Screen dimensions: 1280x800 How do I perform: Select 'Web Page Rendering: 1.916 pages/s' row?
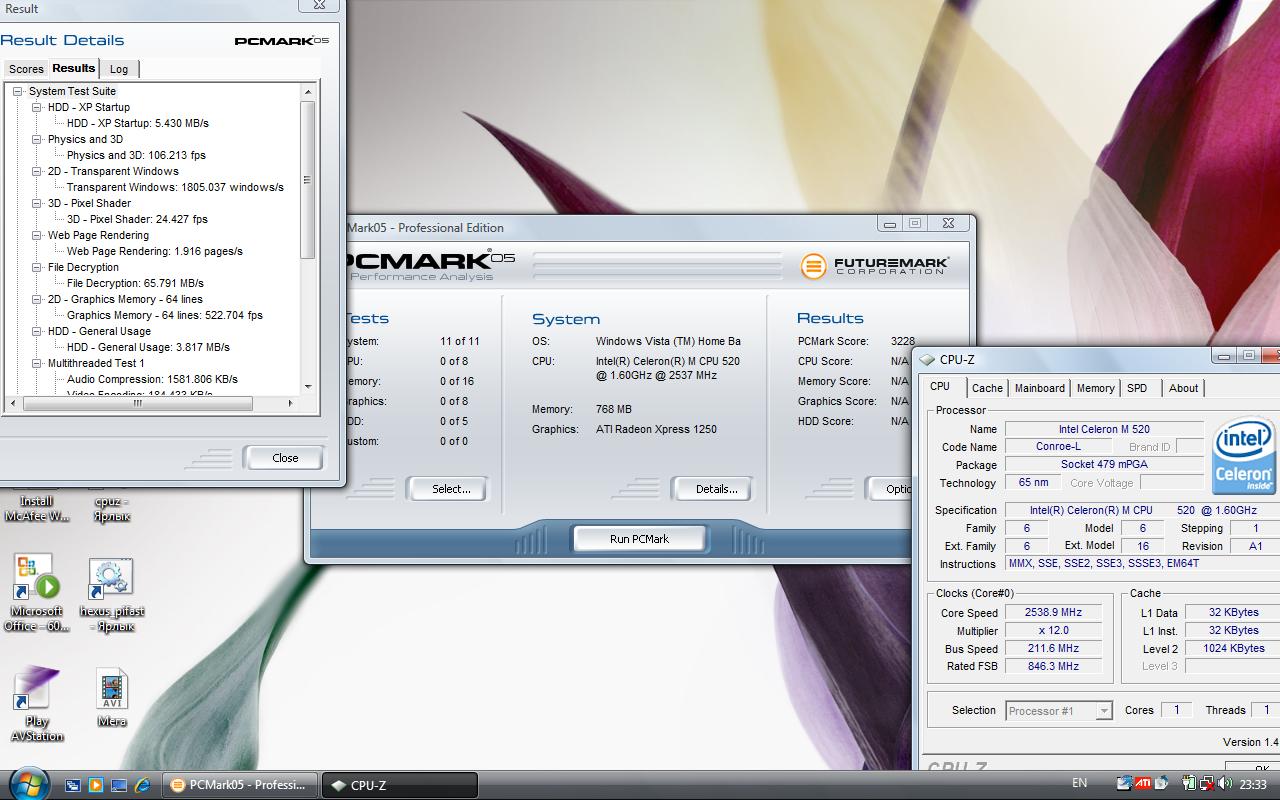[x=154, y=251]
